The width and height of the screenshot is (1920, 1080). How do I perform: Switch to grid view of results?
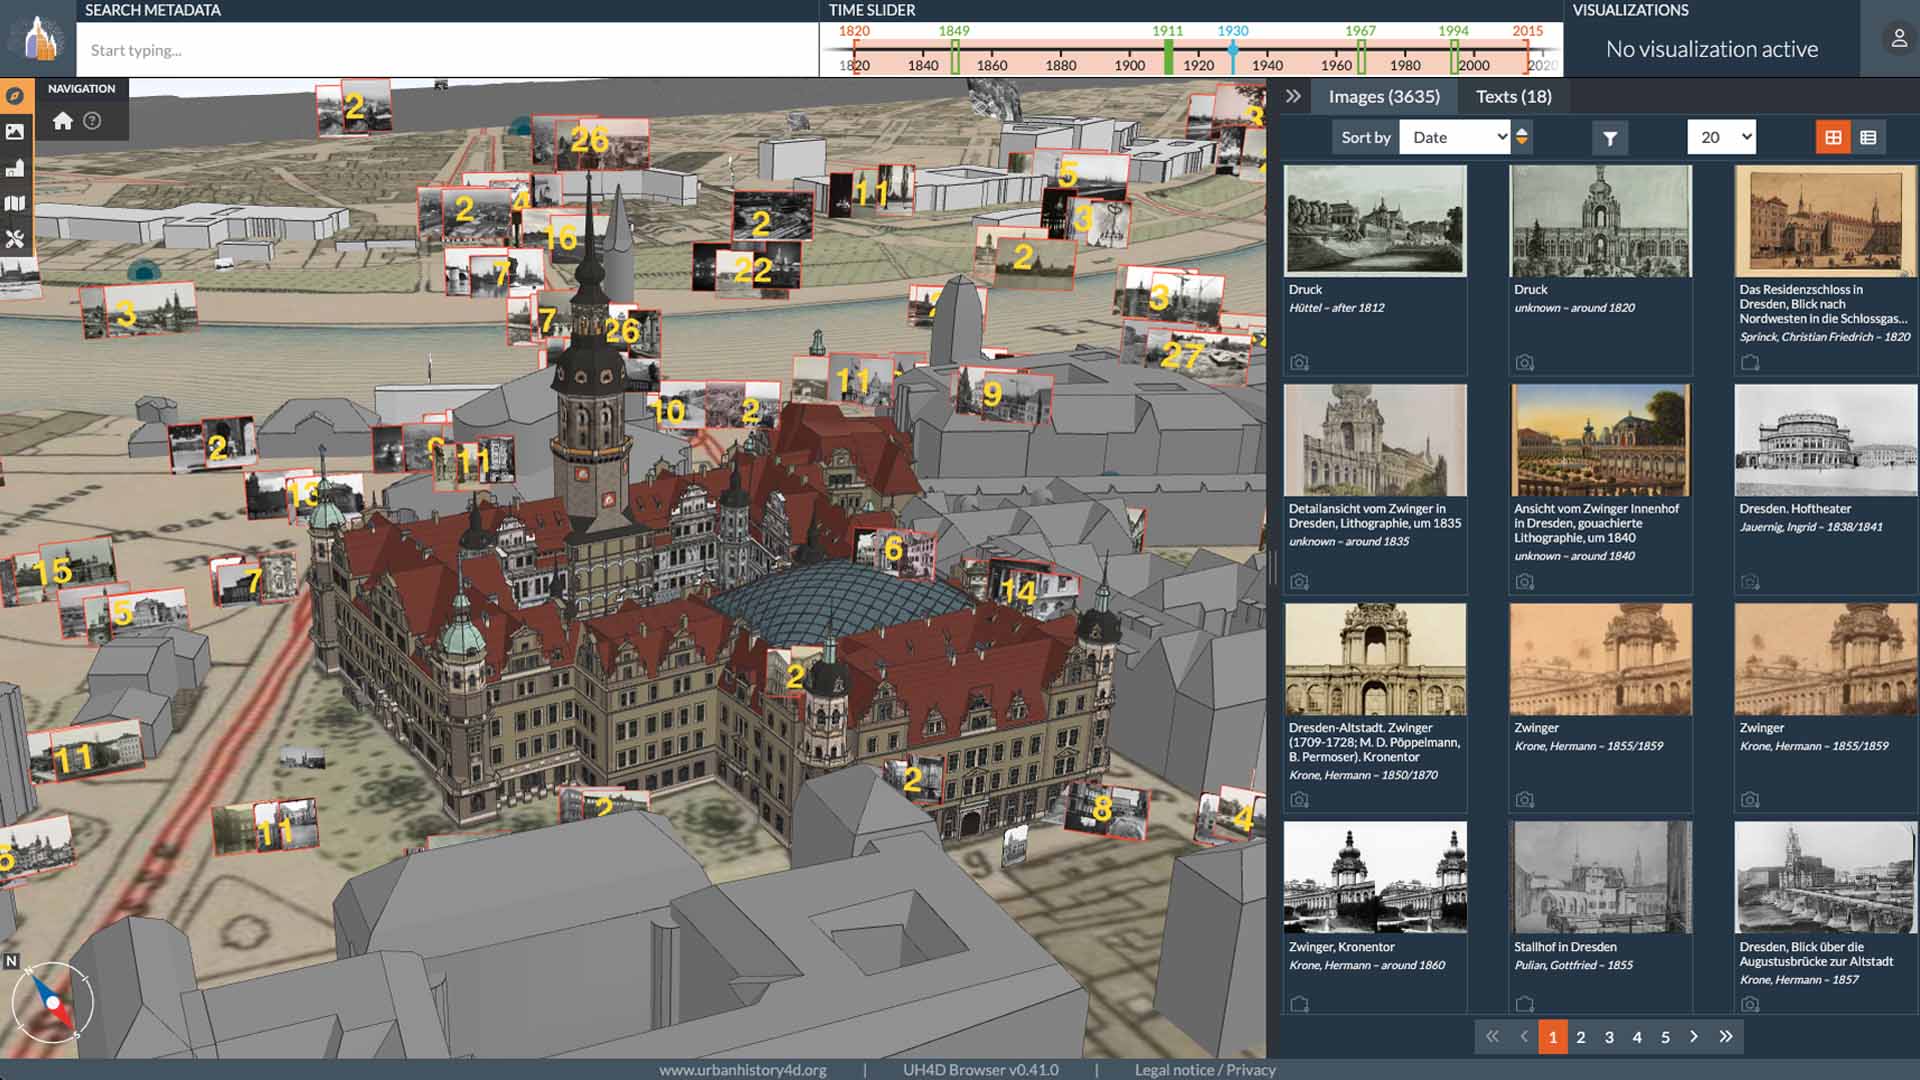point(1833,138)
